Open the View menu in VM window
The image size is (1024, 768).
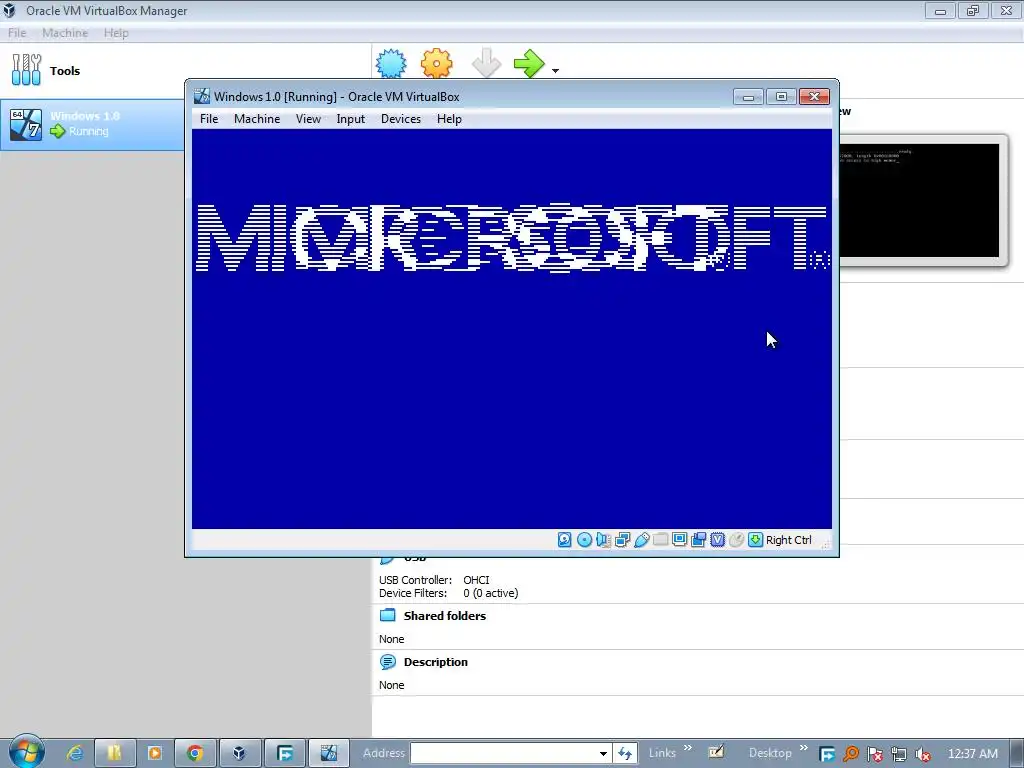(x=308, y=119)
